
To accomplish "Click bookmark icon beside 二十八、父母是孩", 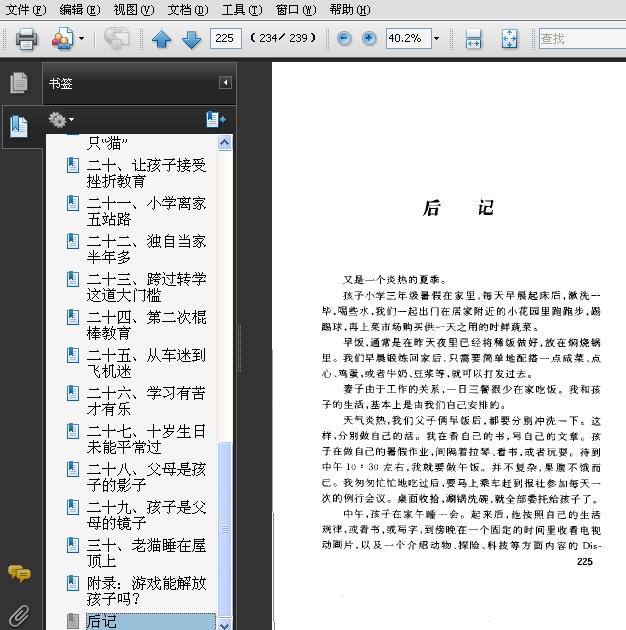I will [73, 469].
